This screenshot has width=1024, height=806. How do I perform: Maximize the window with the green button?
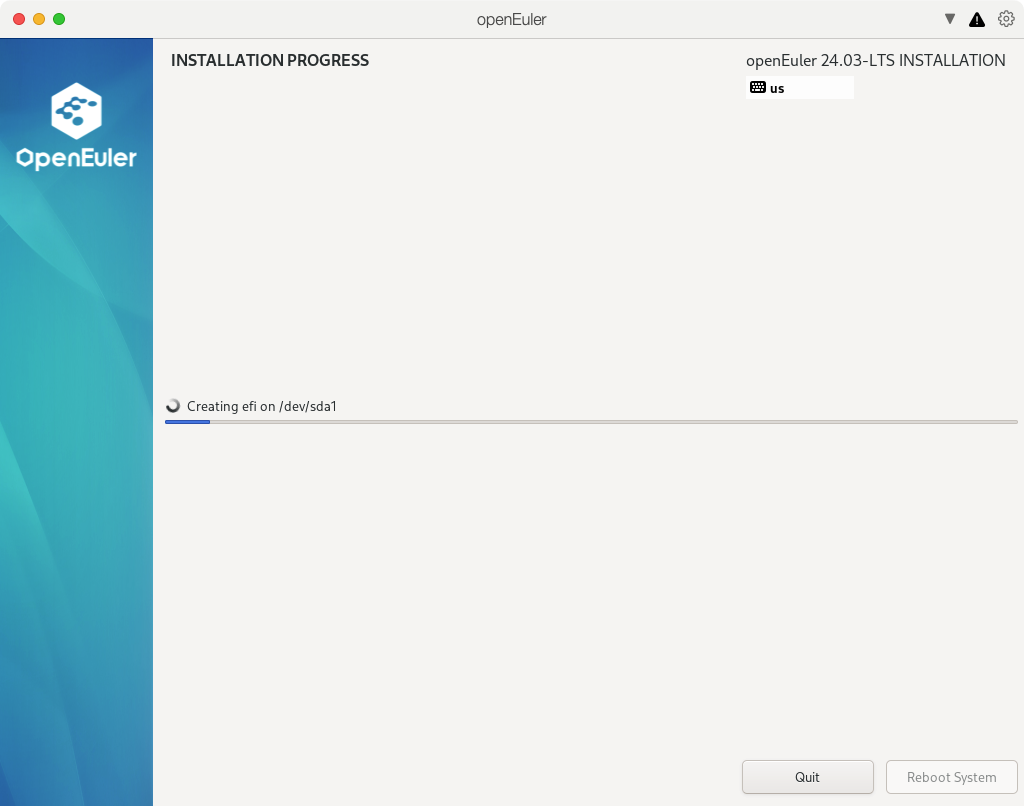[59, 19]
